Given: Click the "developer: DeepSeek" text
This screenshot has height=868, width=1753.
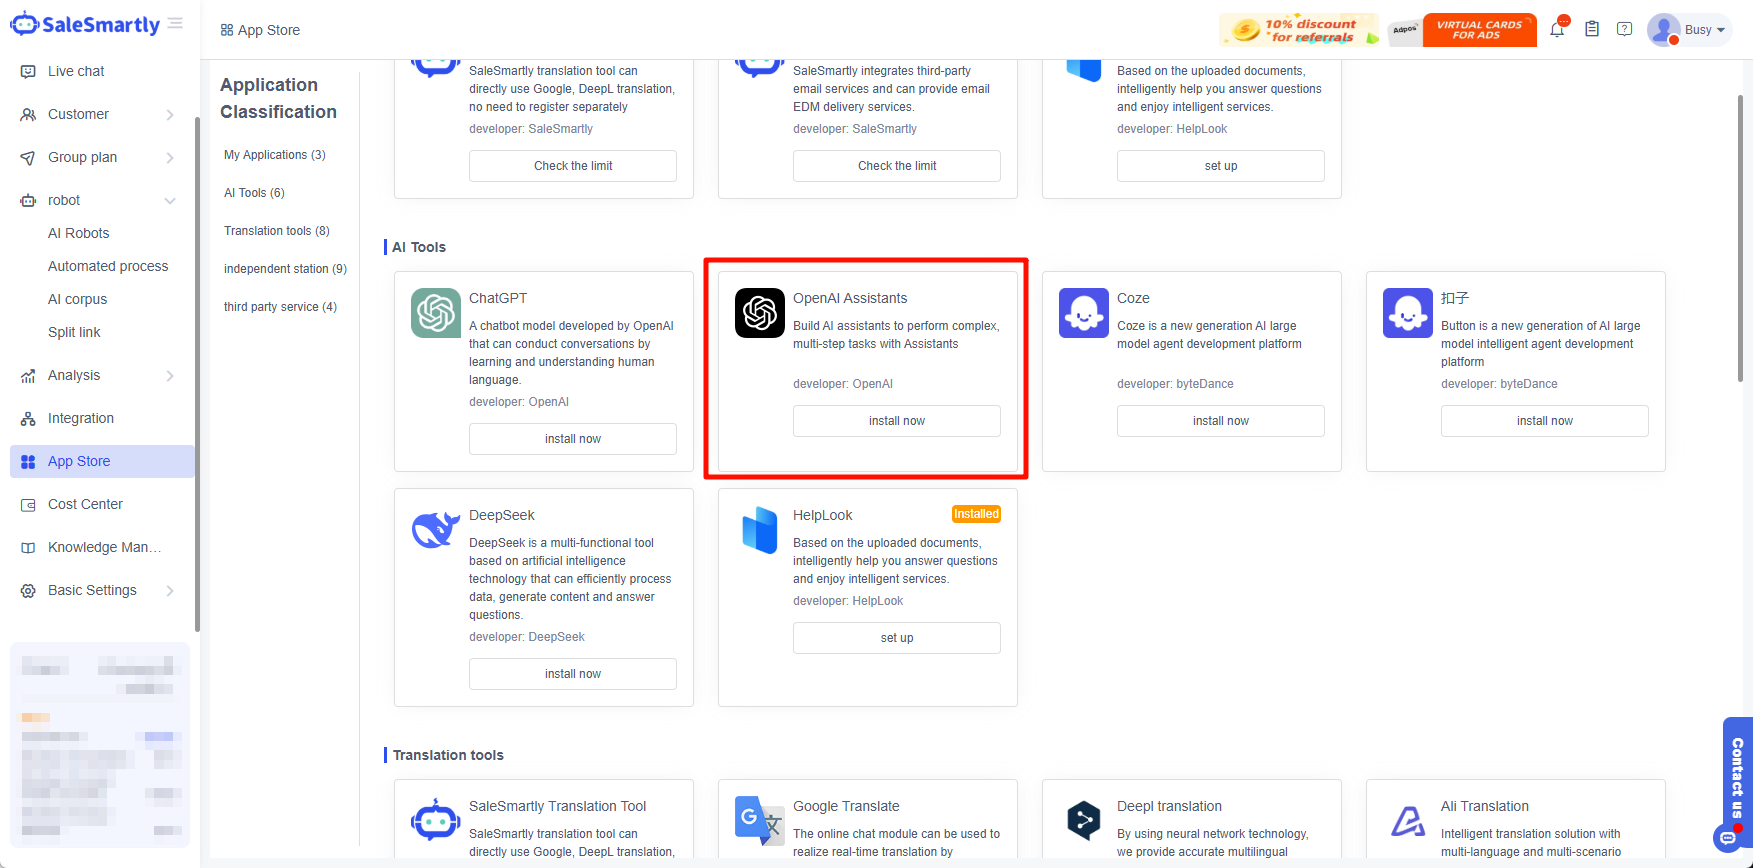Looking at the screenshot, I should tap(527, 637).
